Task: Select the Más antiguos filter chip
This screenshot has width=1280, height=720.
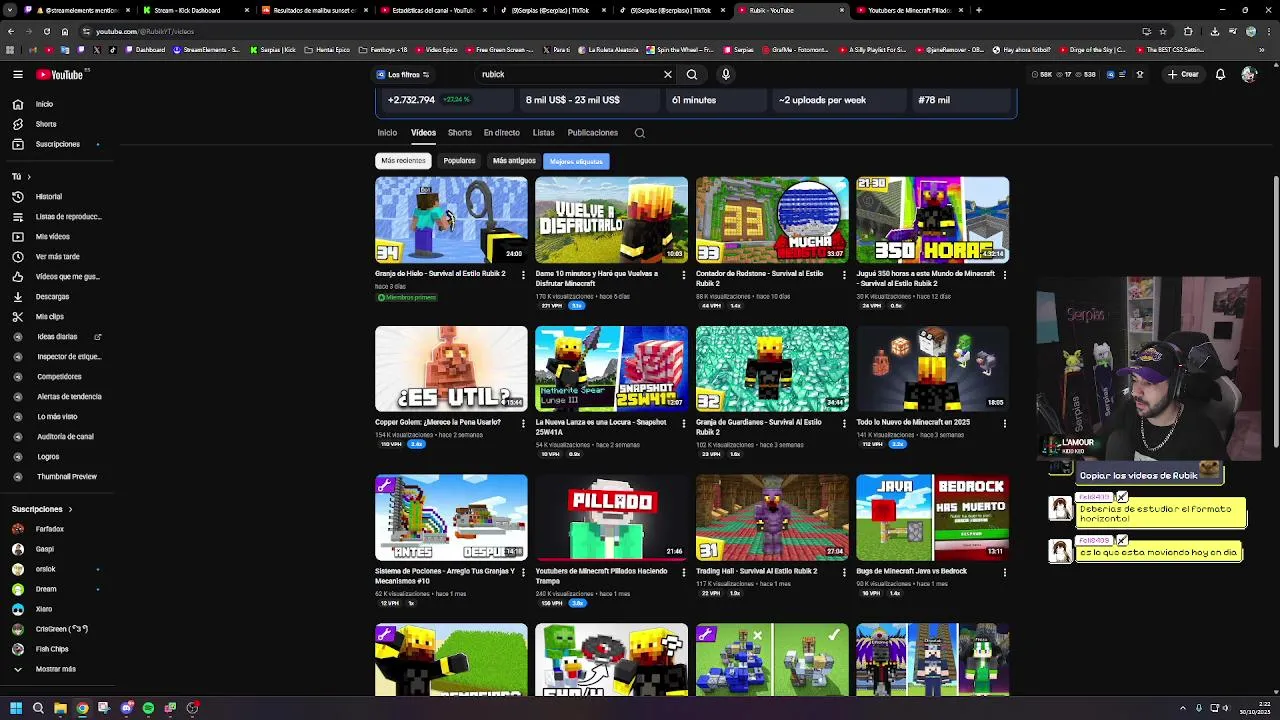Action: [514, 161]
